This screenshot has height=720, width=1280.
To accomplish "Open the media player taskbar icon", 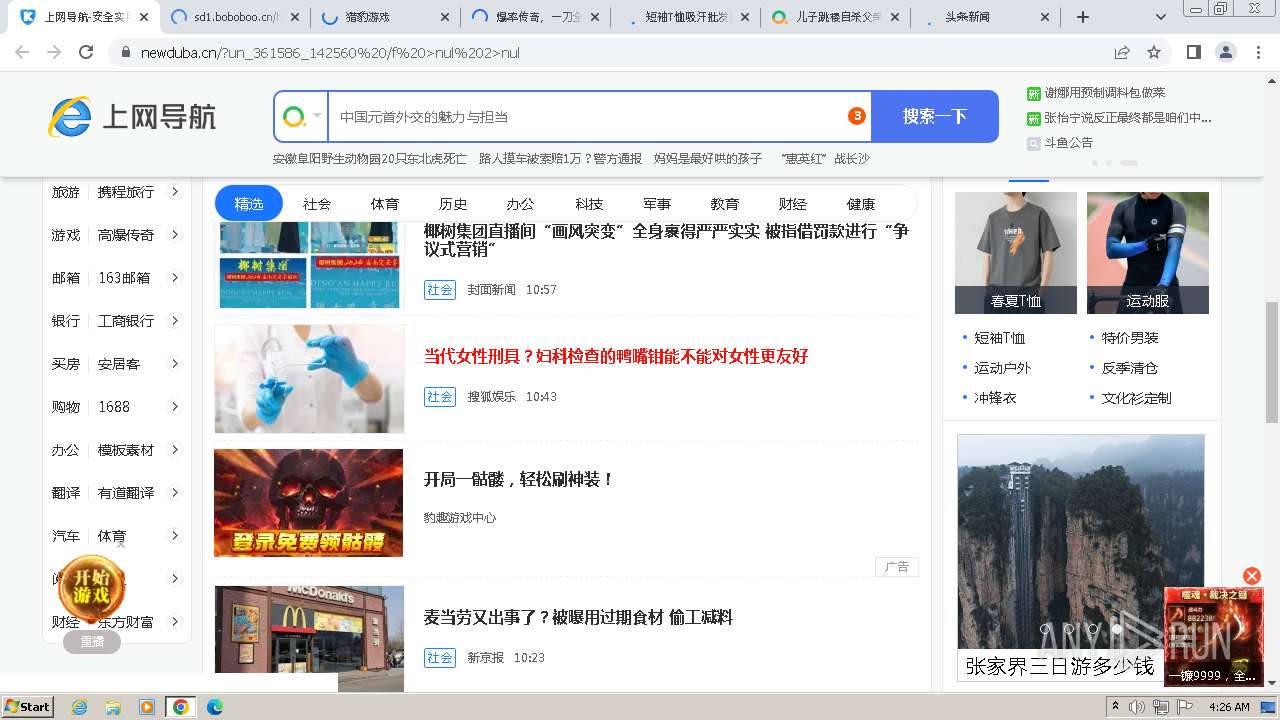I will click(147, 707).
